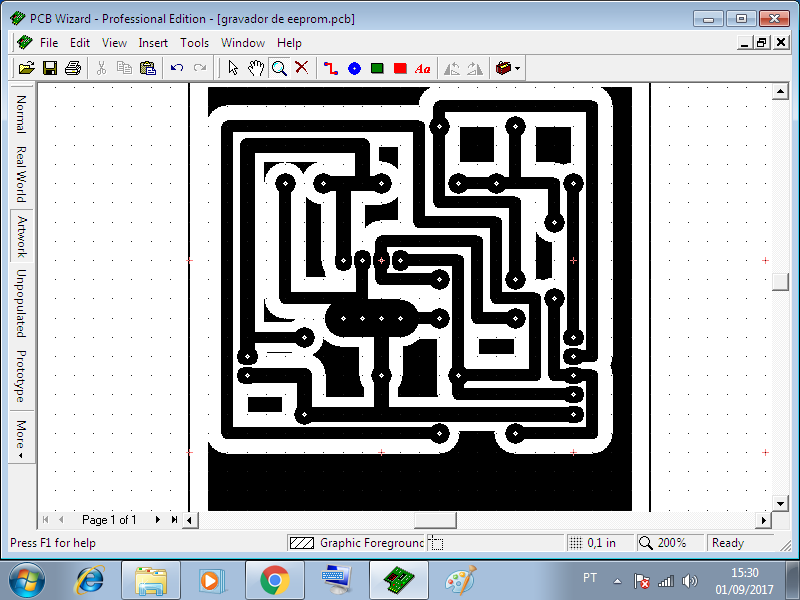Select the Aa text label tool

click(x=423, y=68)
